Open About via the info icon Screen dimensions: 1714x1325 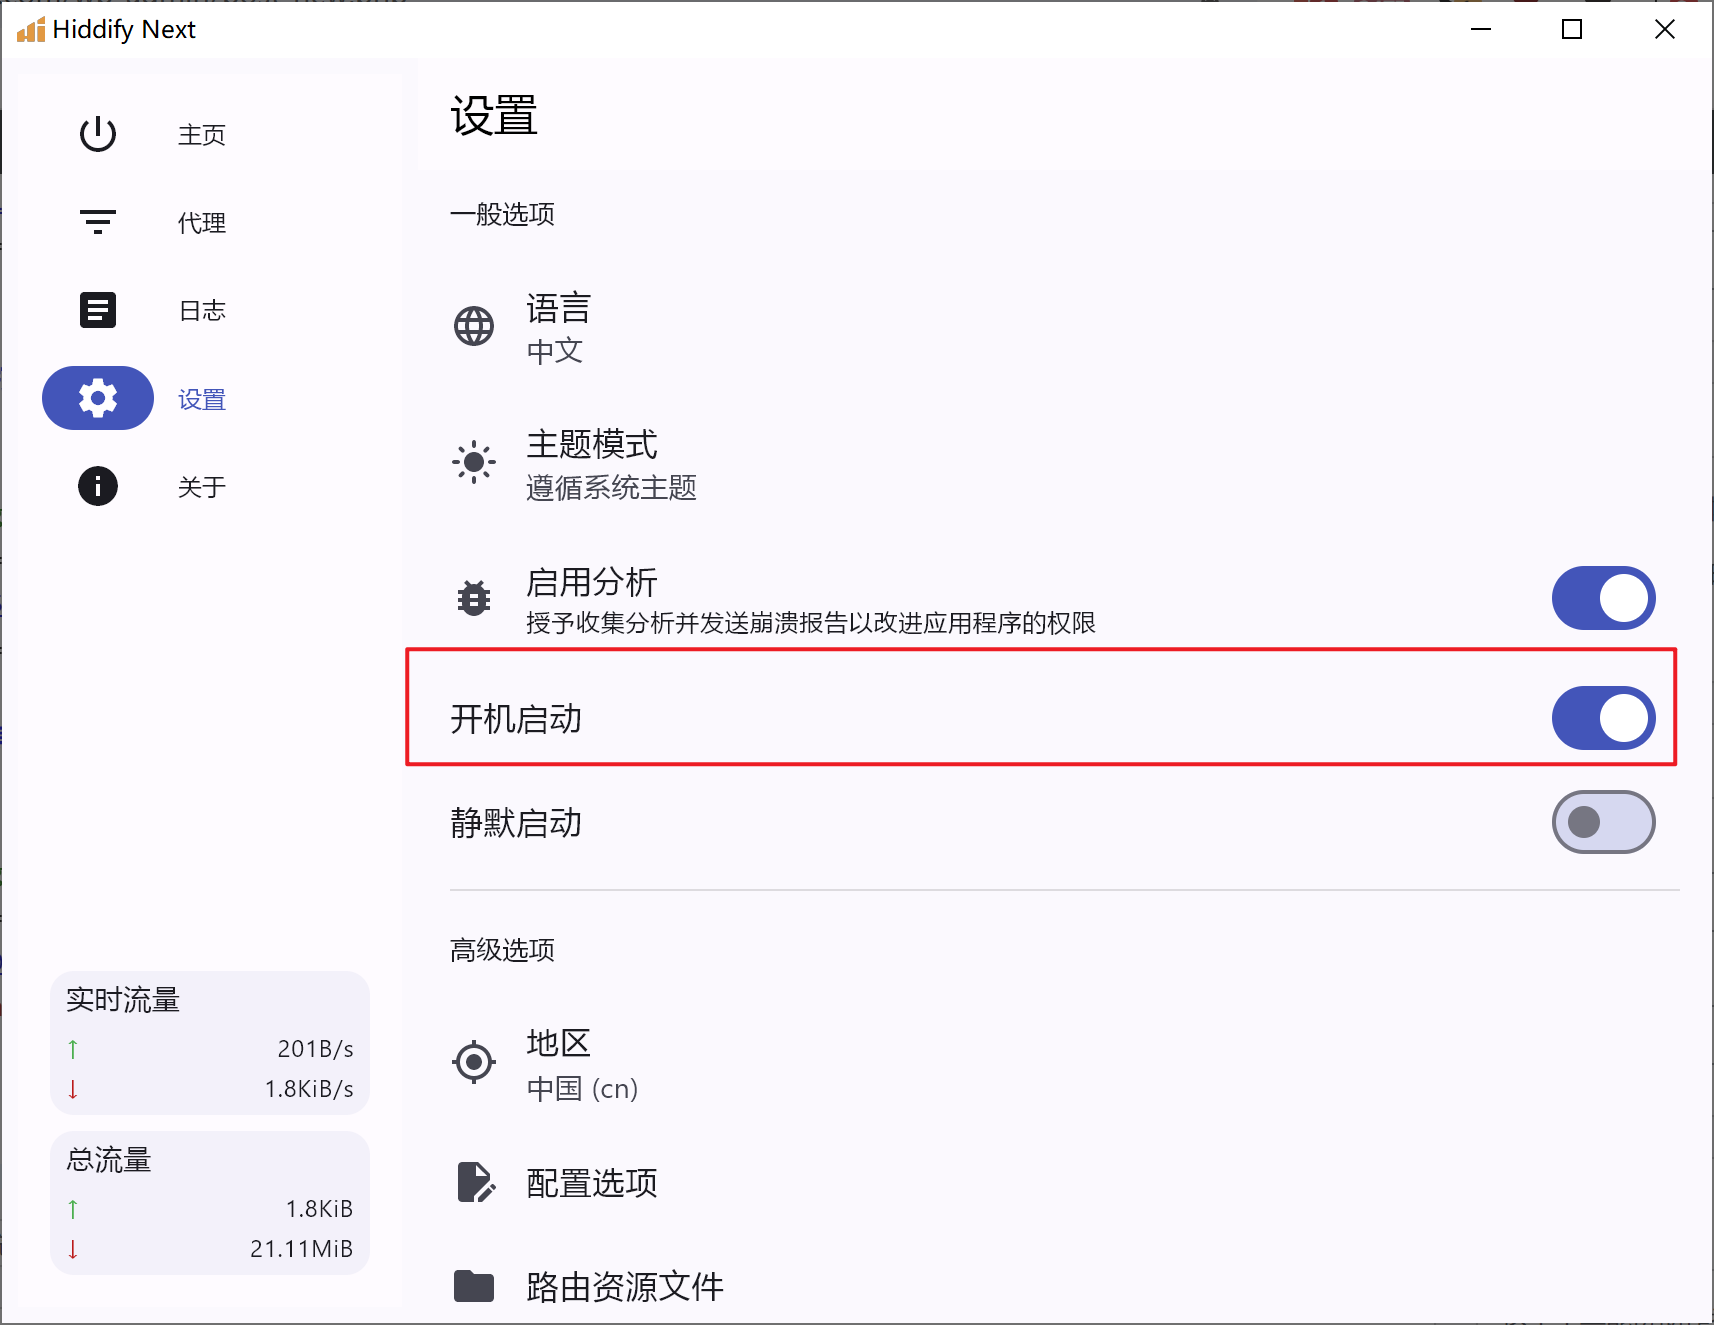click(98, 486)
